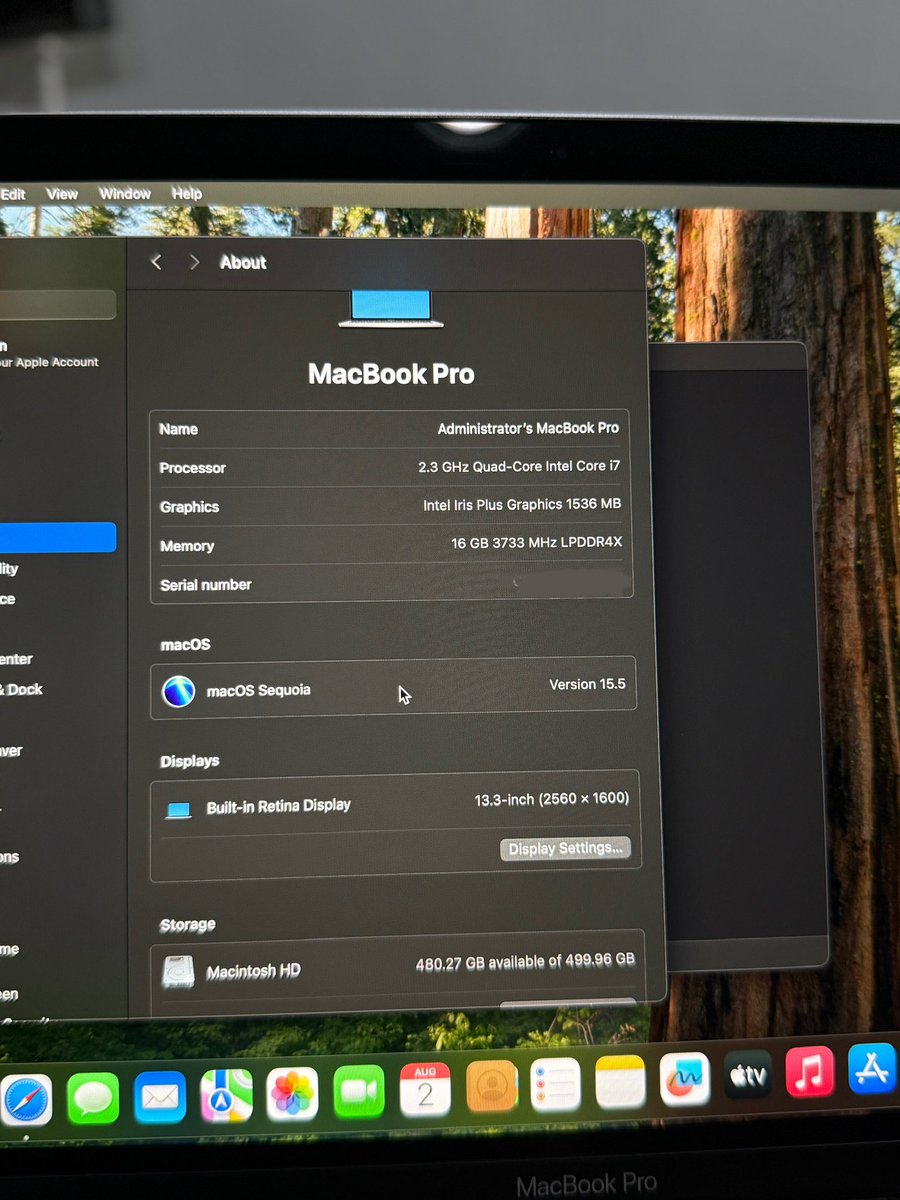Open the Contacts app in Dock
Screen dimensions: 900x1200
click(491, 1085)
